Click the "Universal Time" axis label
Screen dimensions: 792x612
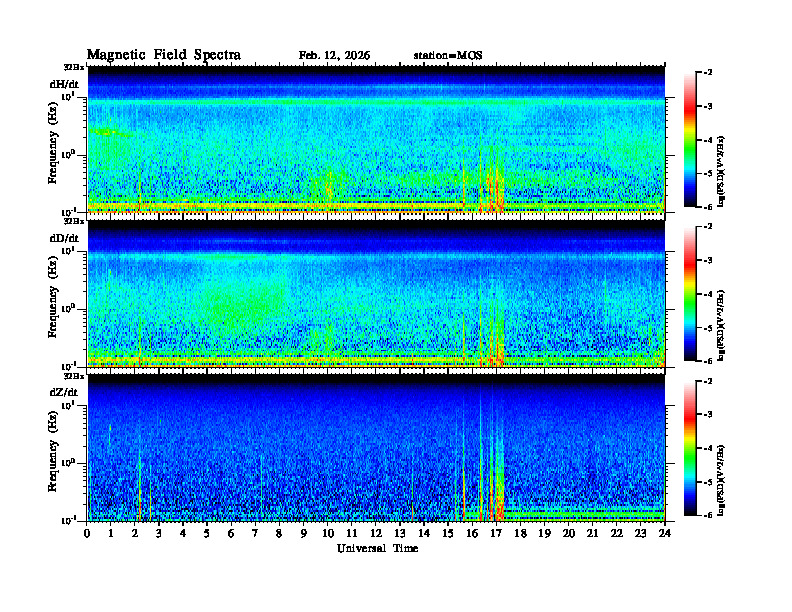click(377, 548)
